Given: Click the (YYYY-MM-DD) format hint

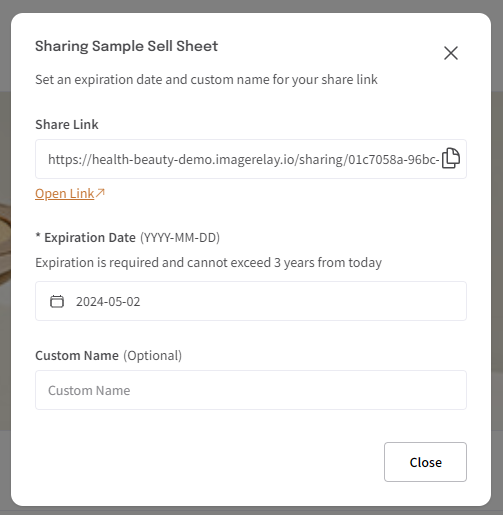Looking at the screenshot, I should click(180, 238).
